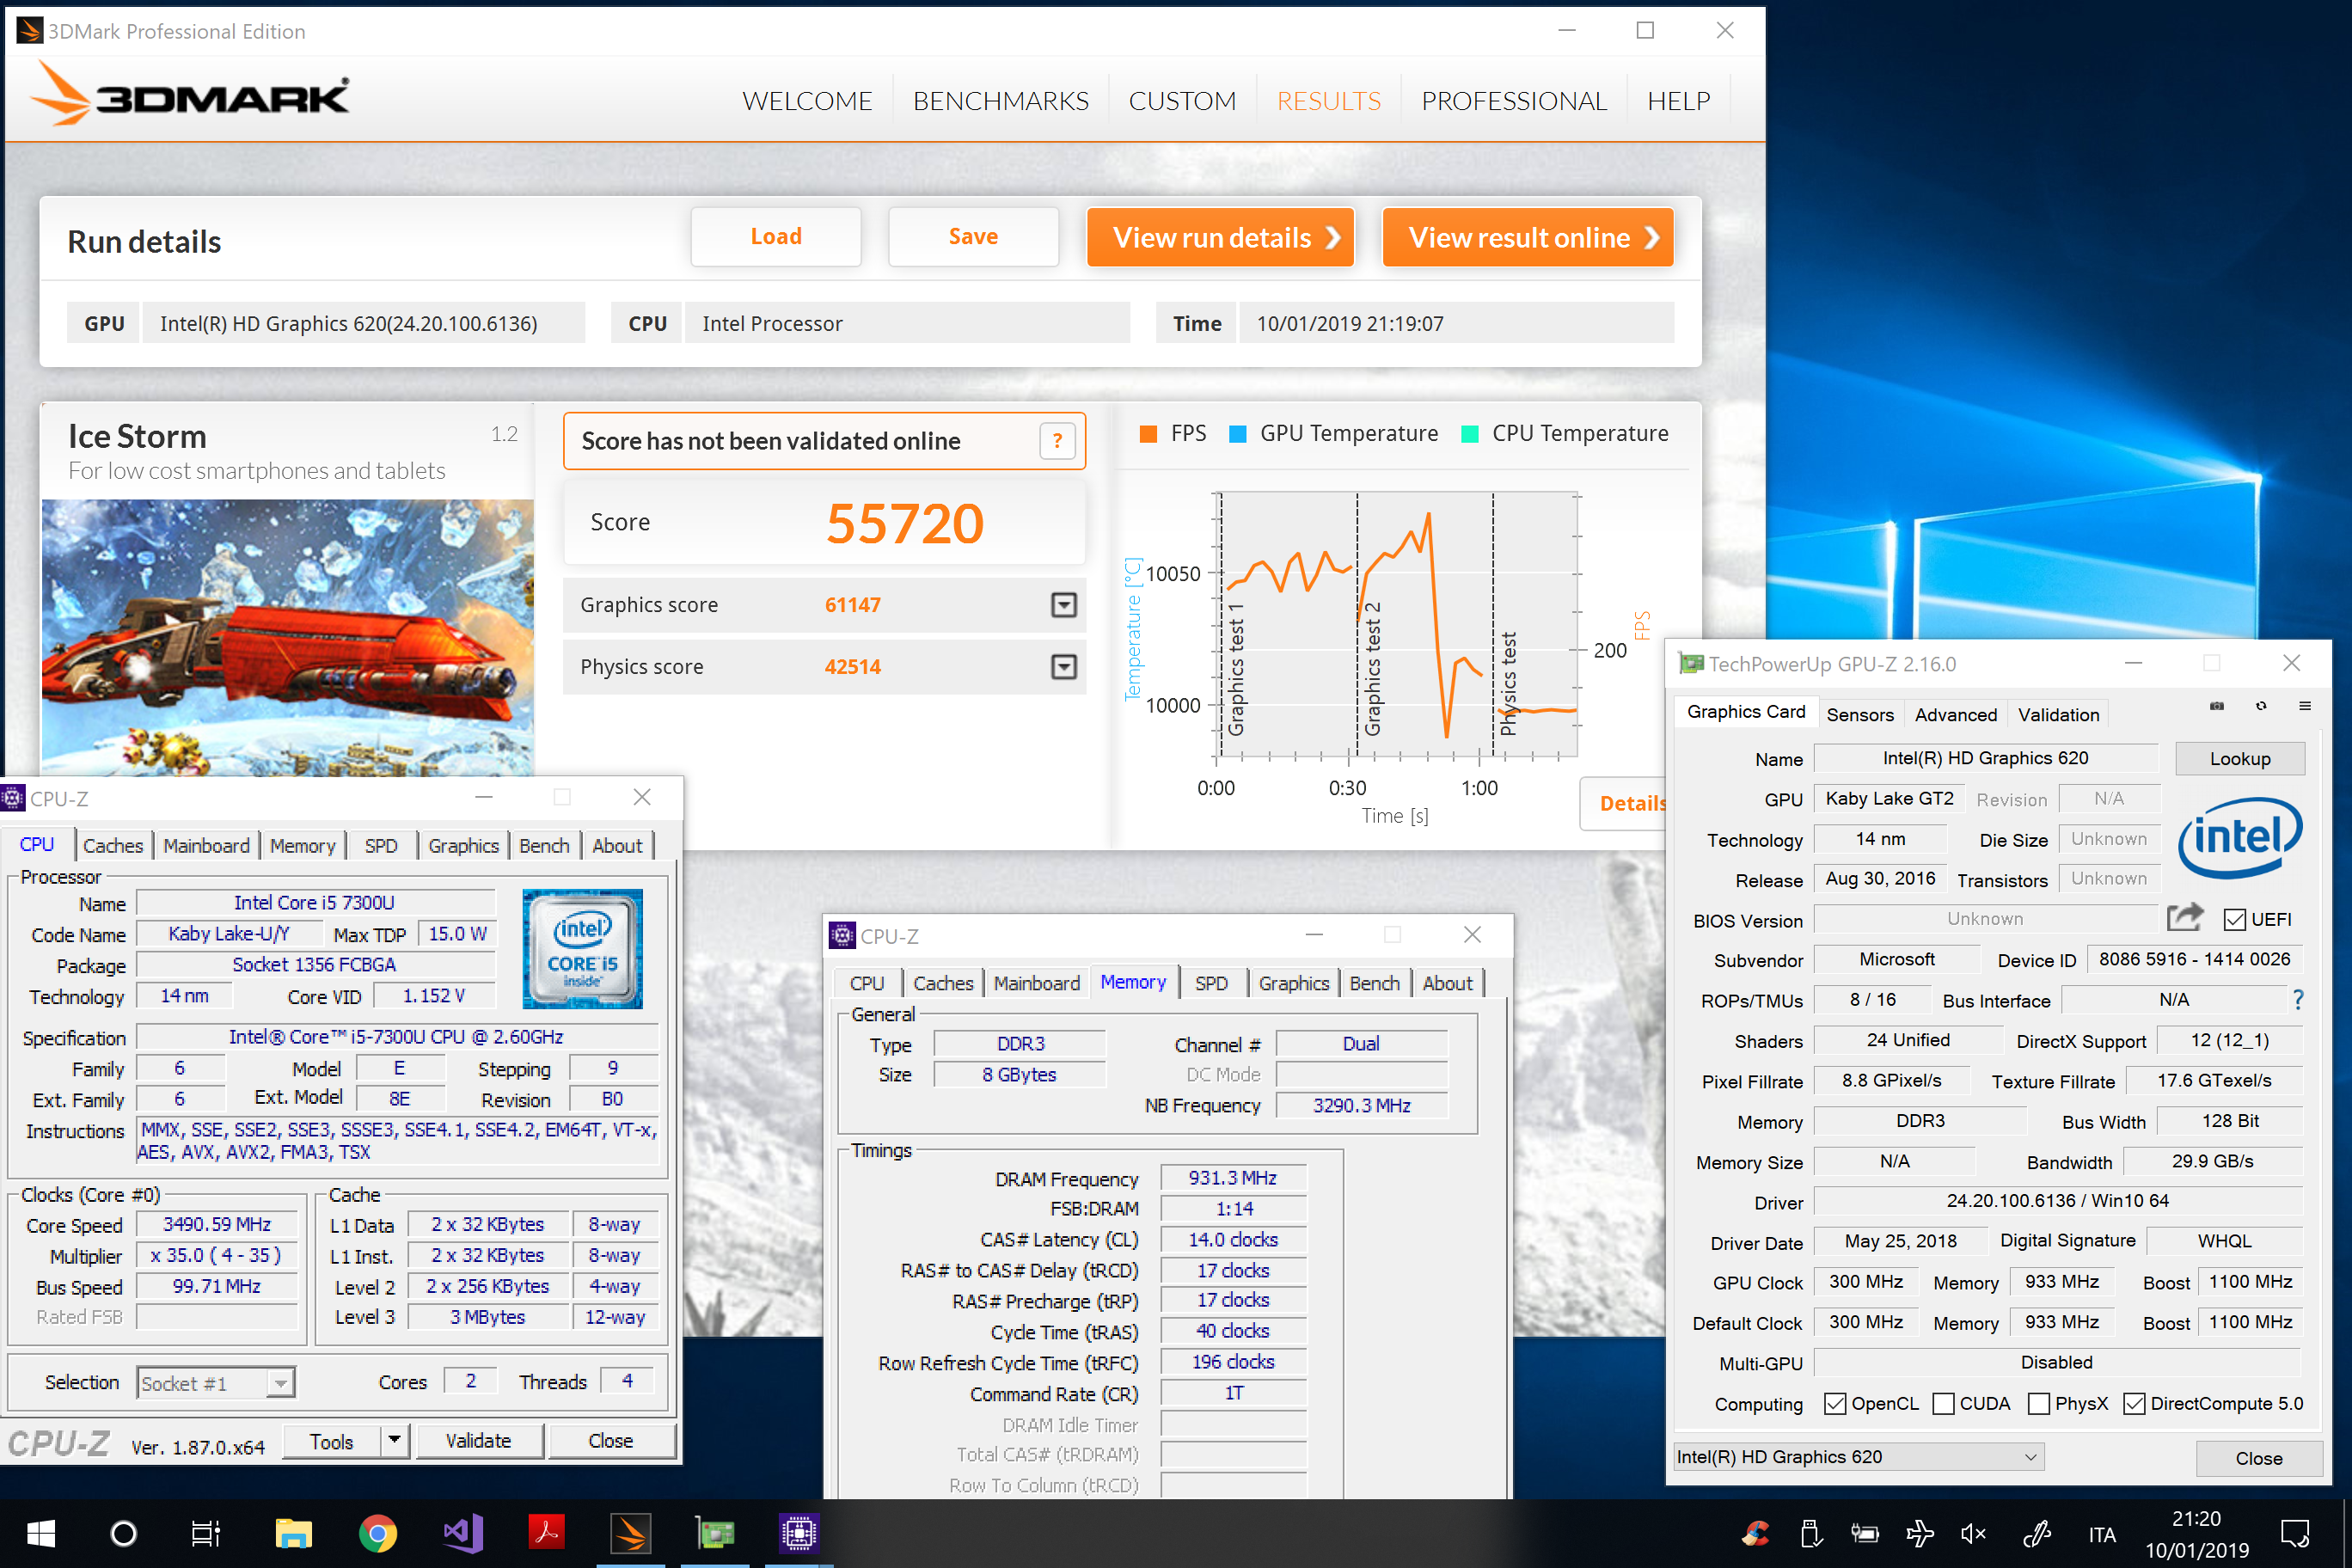Image resolution: width=2352 pixels, height=1568 pixels.
Task: Open the Validation tab in GPU-Z
Action: (2058, 714)
